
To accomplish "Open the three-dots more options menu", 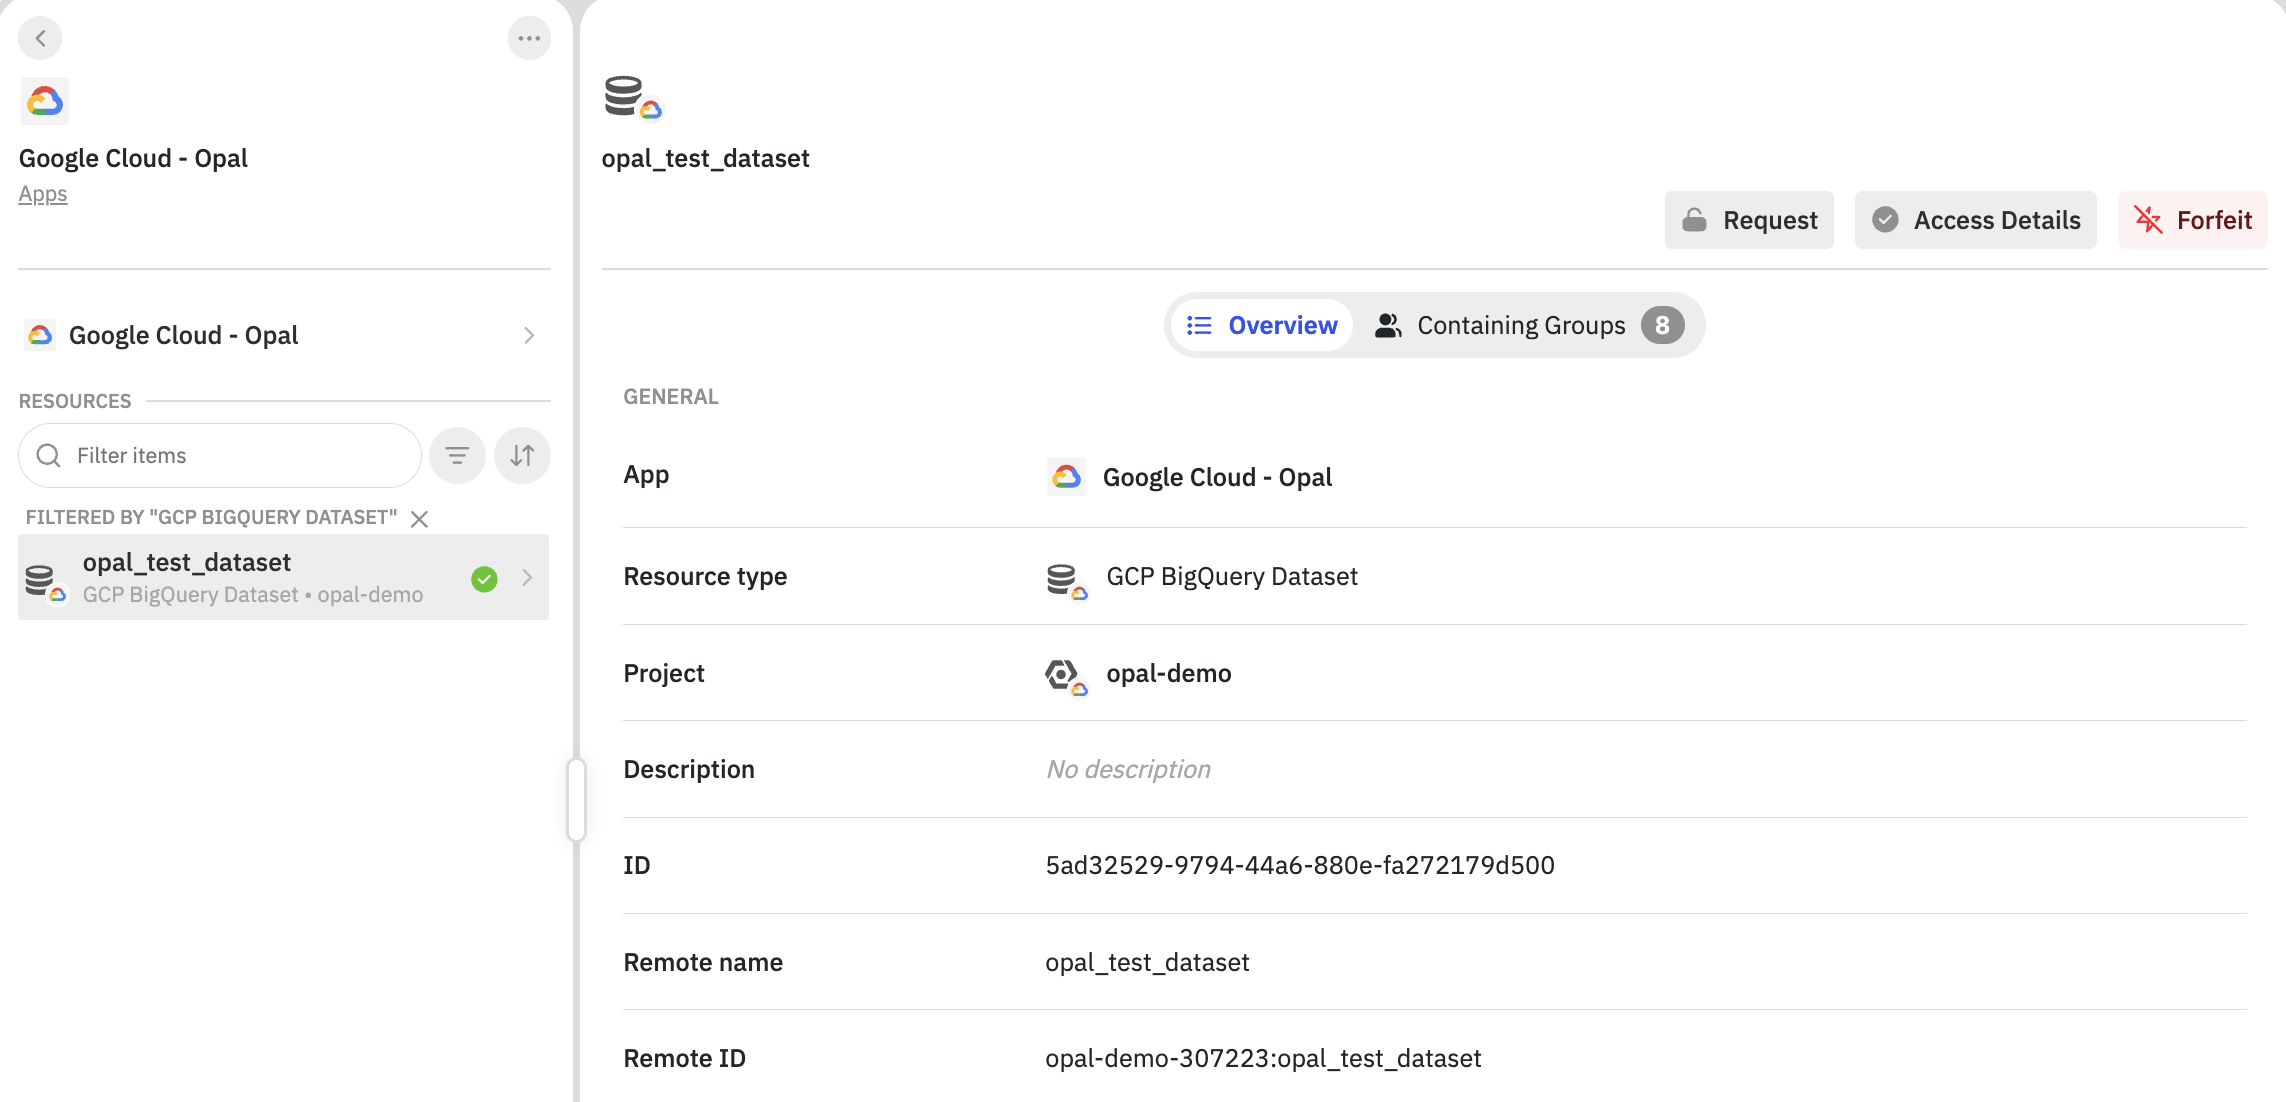I will click(x=529, y=38).
